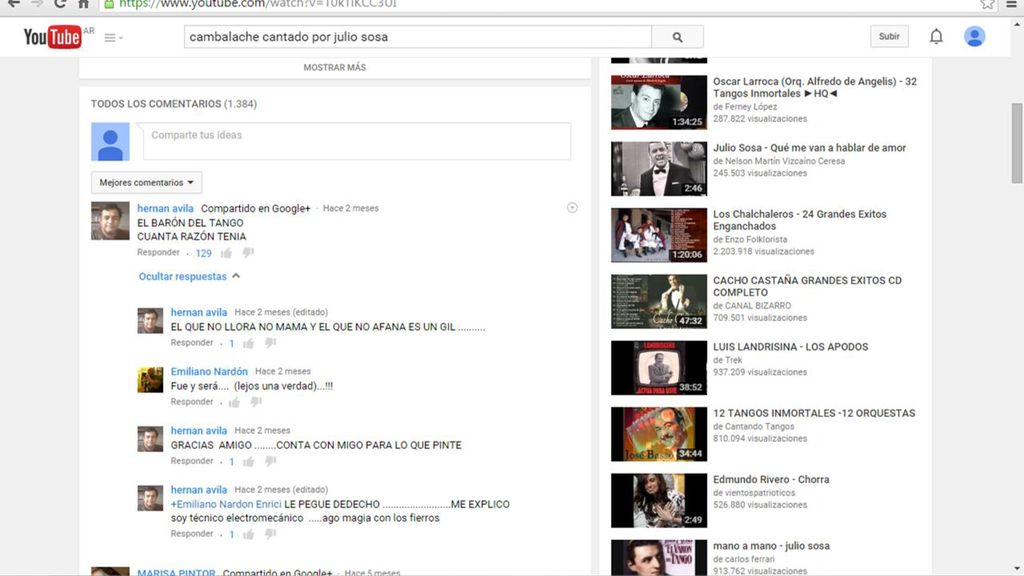Screen dimensions: 1024x576
Task: Open the +Emiliano Nardon Enrici mention link
Action: pos(226,504)
